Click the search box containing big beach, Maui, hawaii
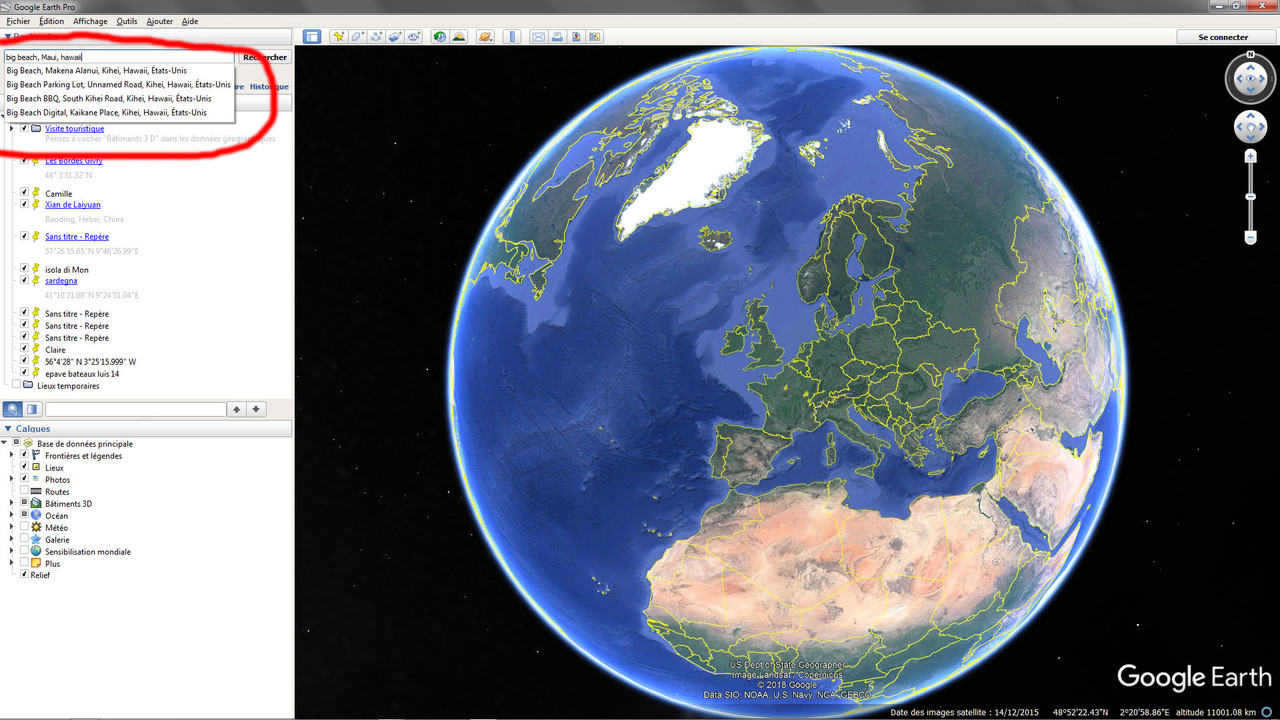 (119, 57)
